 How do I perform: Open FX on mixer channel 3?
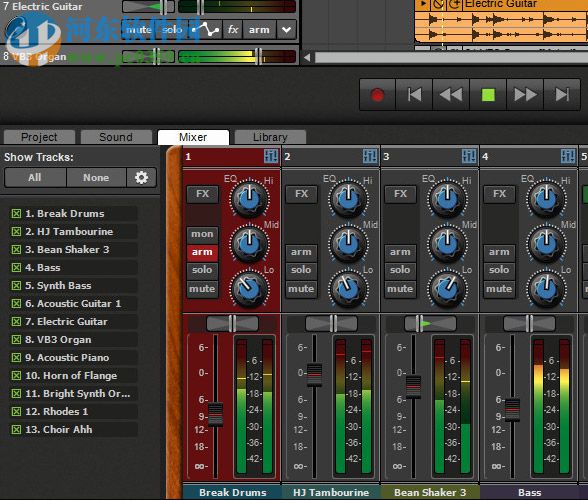pos(400,194)
